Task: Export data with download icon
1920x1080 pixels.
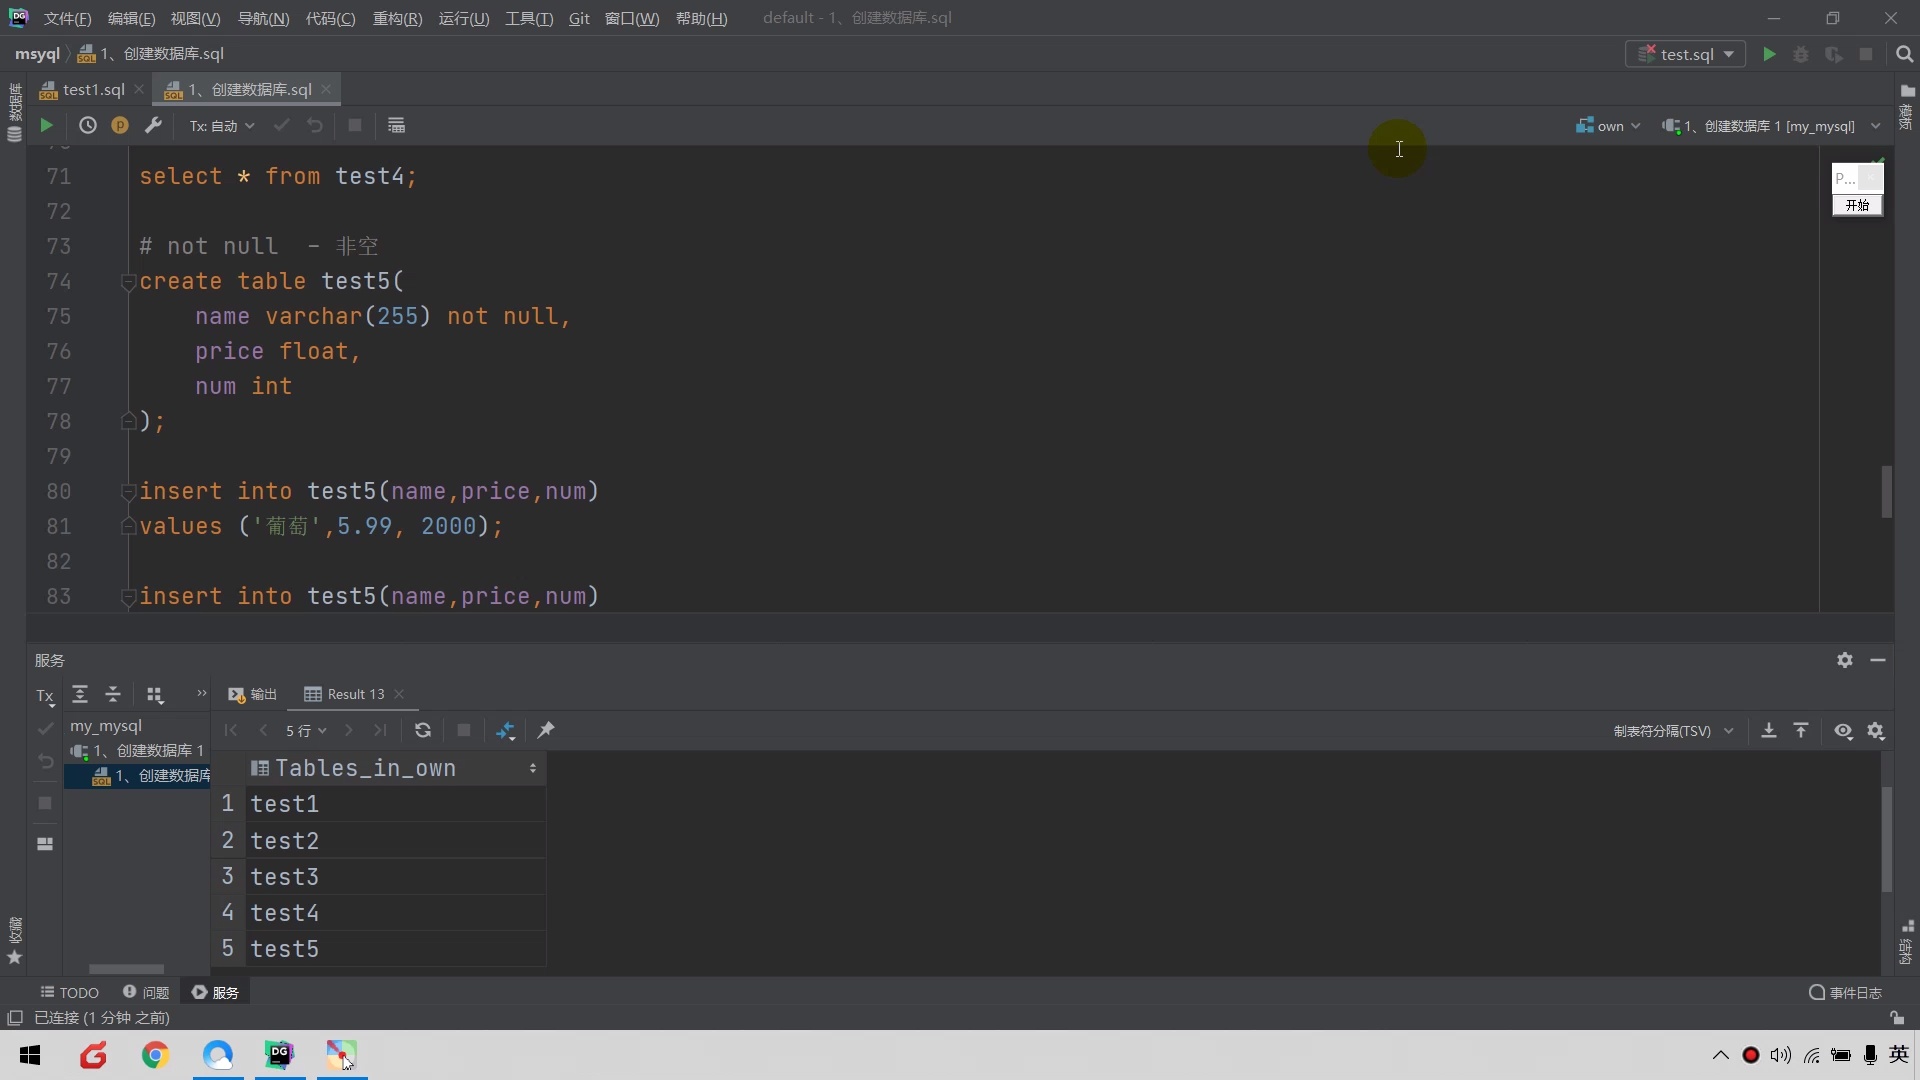Action: point(1768,731)
